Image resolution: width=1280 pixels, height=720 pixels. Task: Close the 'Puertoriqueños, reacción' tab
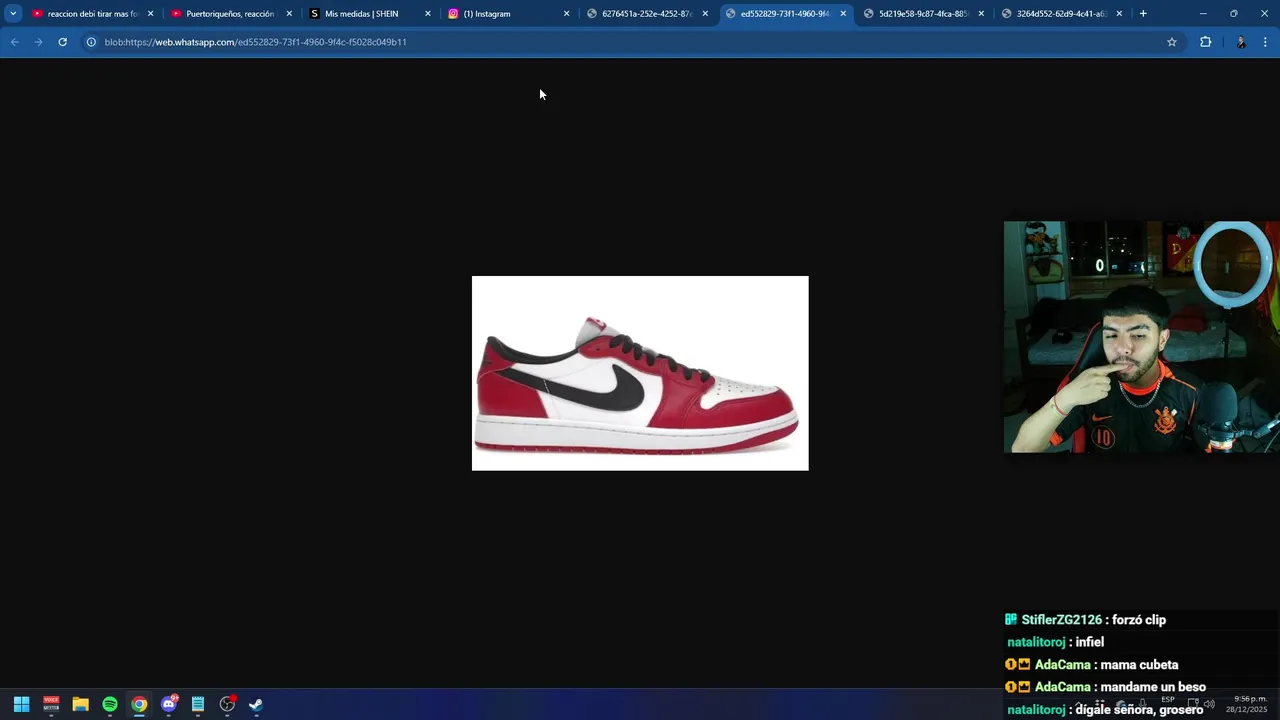(289, 14)
